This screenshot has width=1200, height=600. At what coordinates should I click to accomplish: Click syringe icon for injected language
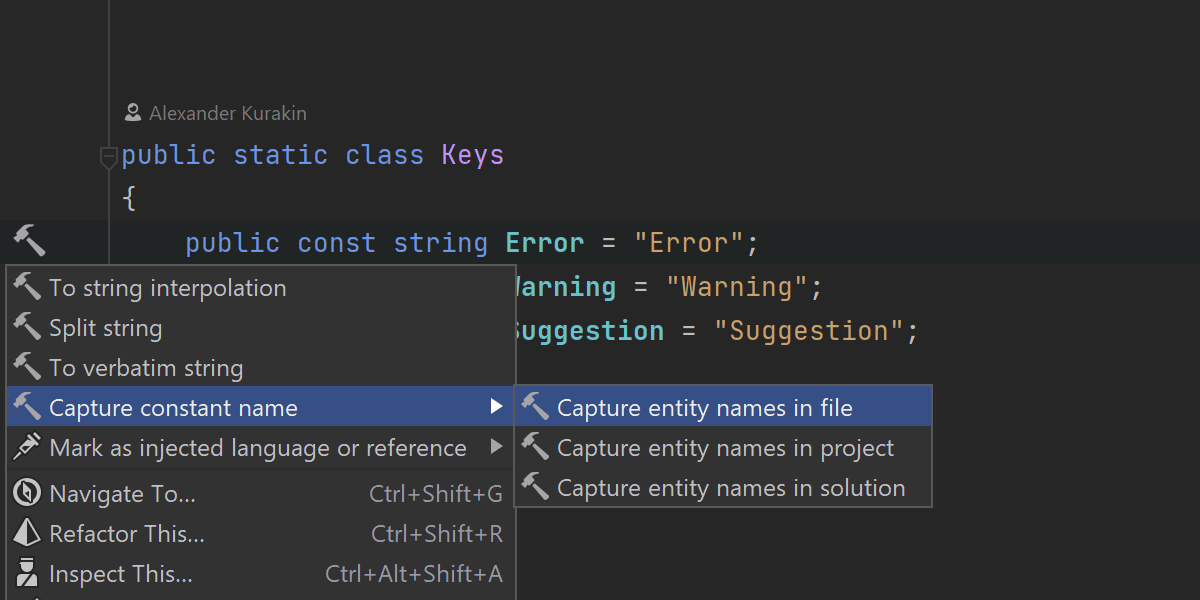(27, 448)
